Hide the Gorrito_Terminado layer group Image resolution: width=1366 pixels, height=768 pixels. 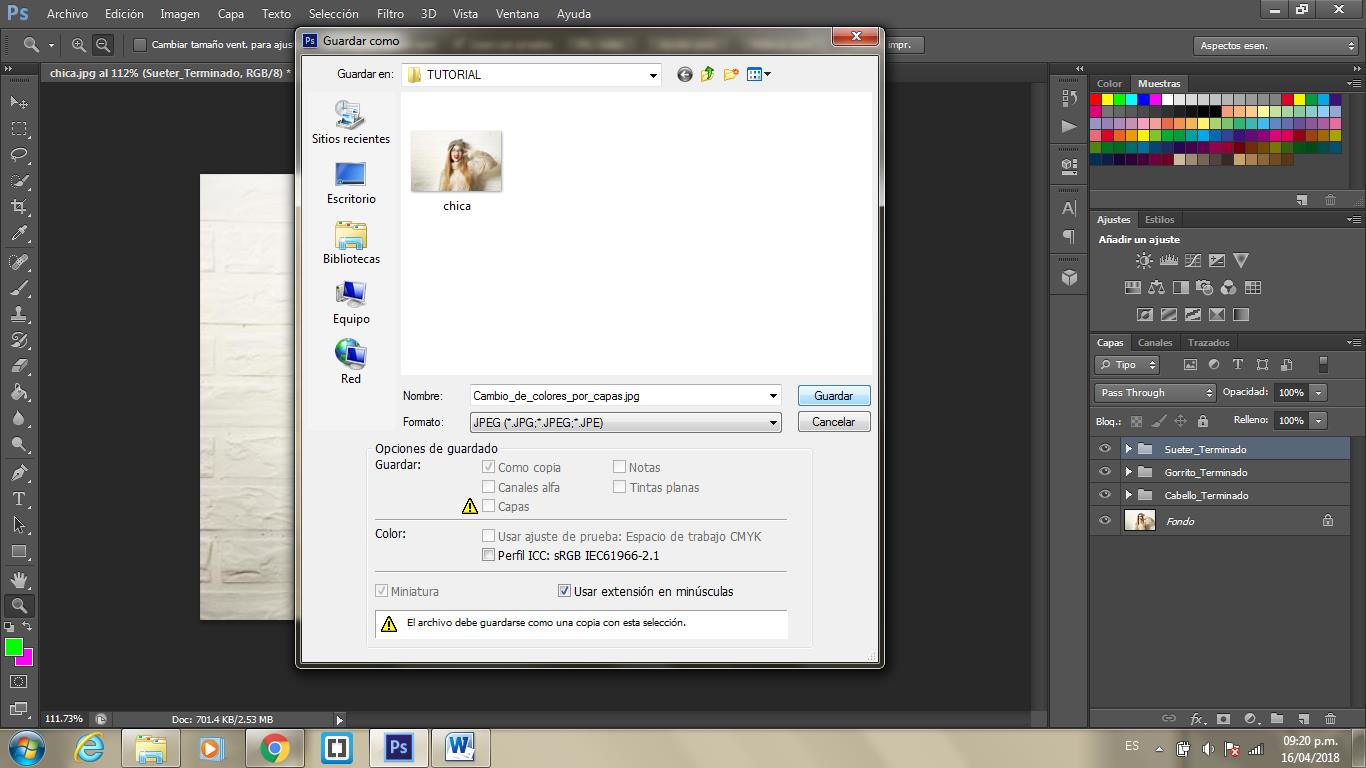pos(1105,472)
